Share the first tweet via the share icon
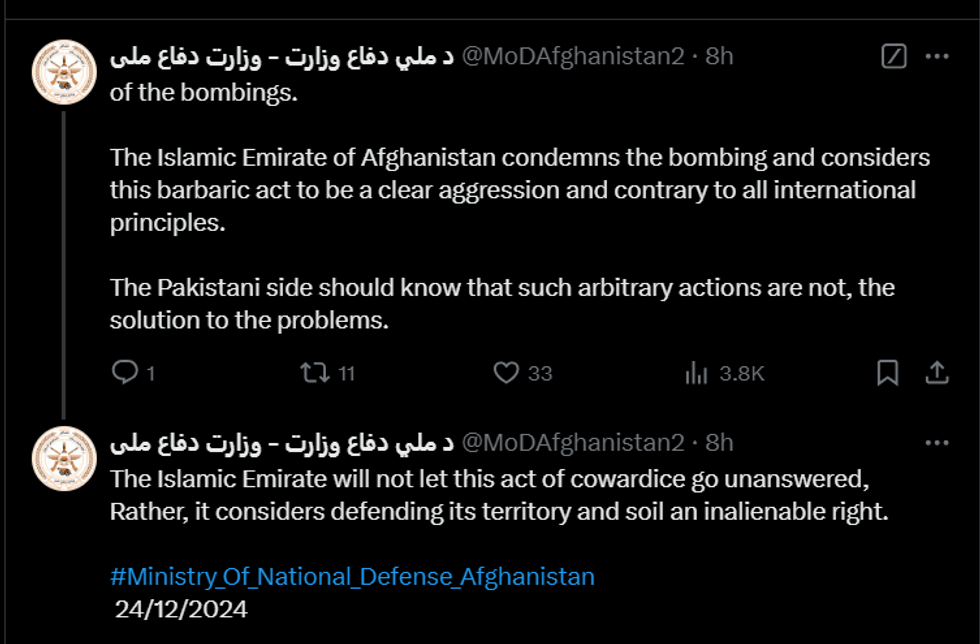The width and height of the screenshot is (980, 644). (937, 373)
